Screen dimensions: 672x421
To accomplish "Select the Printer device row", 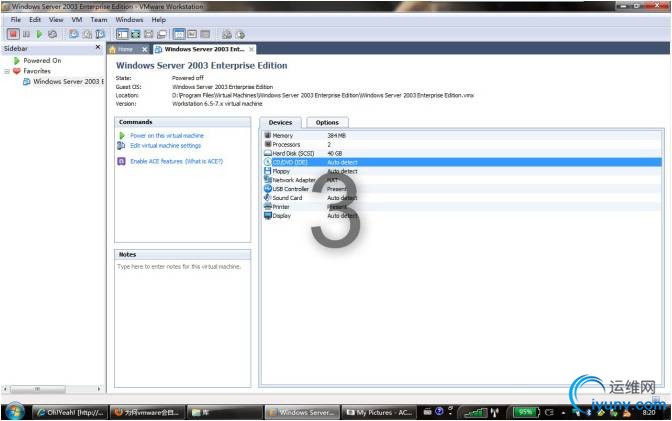I will (462, 207).
